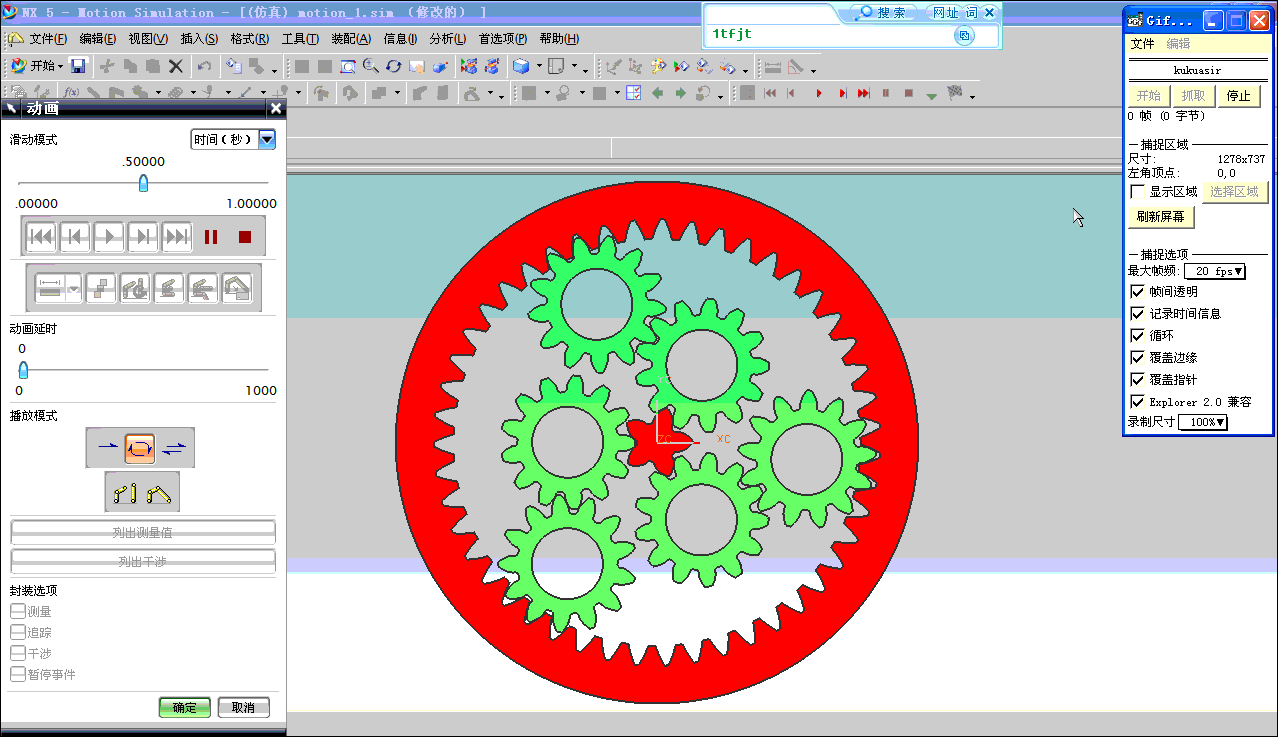Click the shaded cube rendering icon

coord(520,67)
